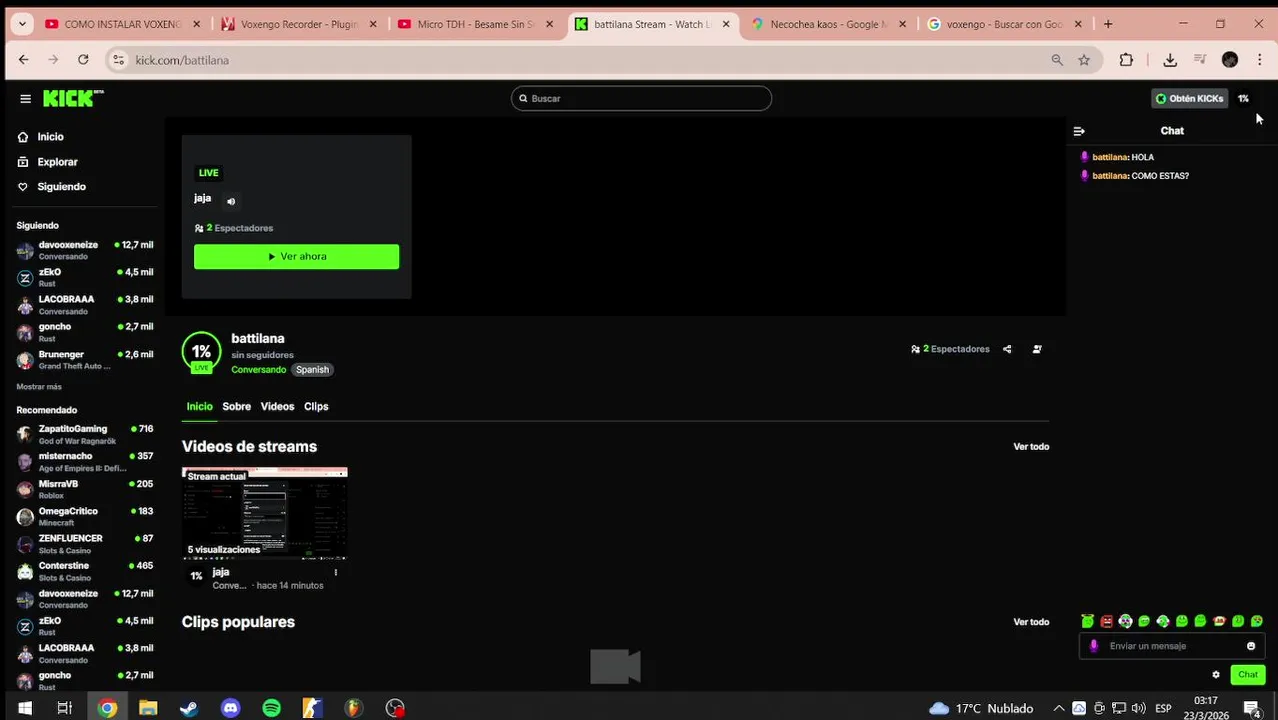Image resolution: width=1278 pixels, height=720 pixels.
Task: Open misternacho recommended channel
Action: pyautogui.click(x=85, y=461)
